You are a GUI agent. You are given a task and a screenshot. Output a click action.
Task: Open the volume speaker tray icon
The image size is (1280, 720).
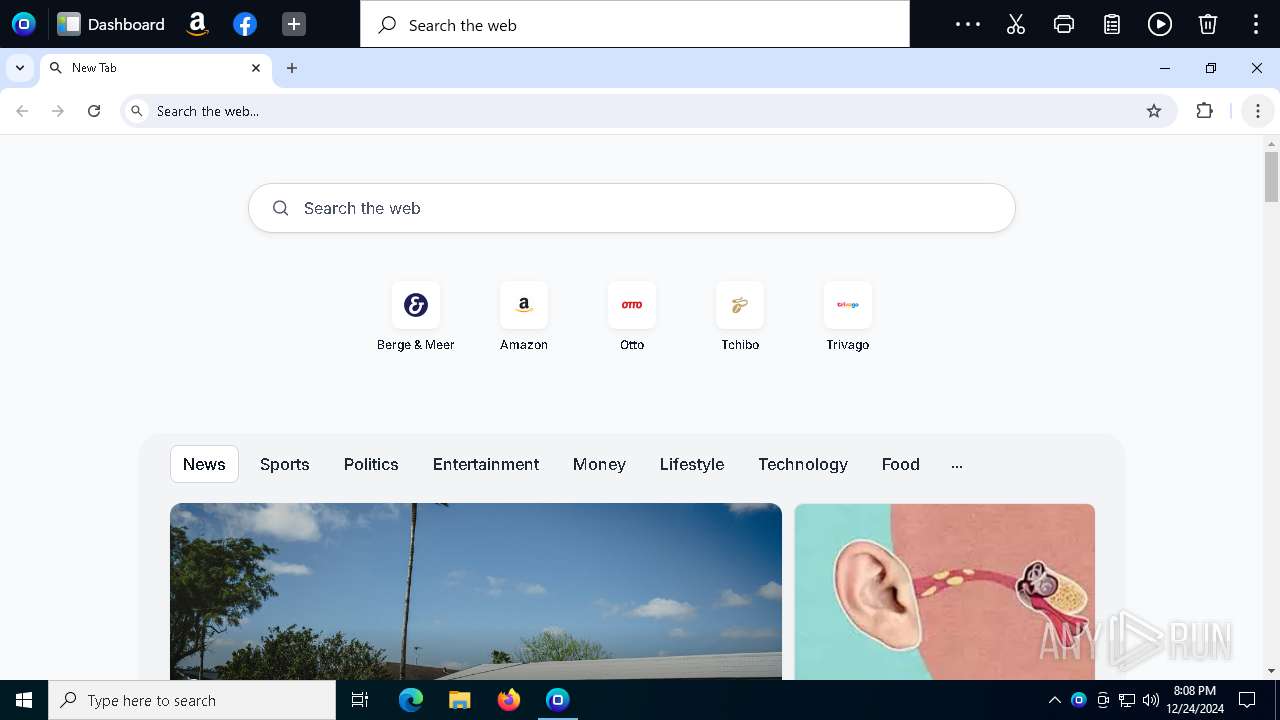pos(1151,700)
